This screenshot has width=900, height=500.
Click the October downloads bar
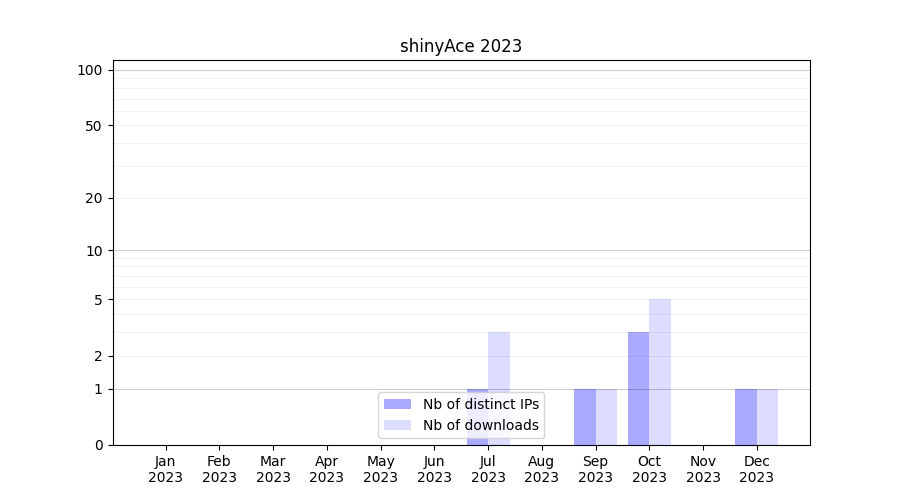click(660, 371)
